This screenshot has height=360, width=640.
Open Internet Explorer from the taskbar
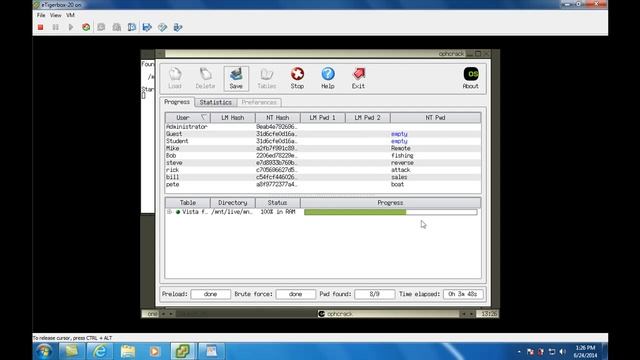tap(100, 351)
